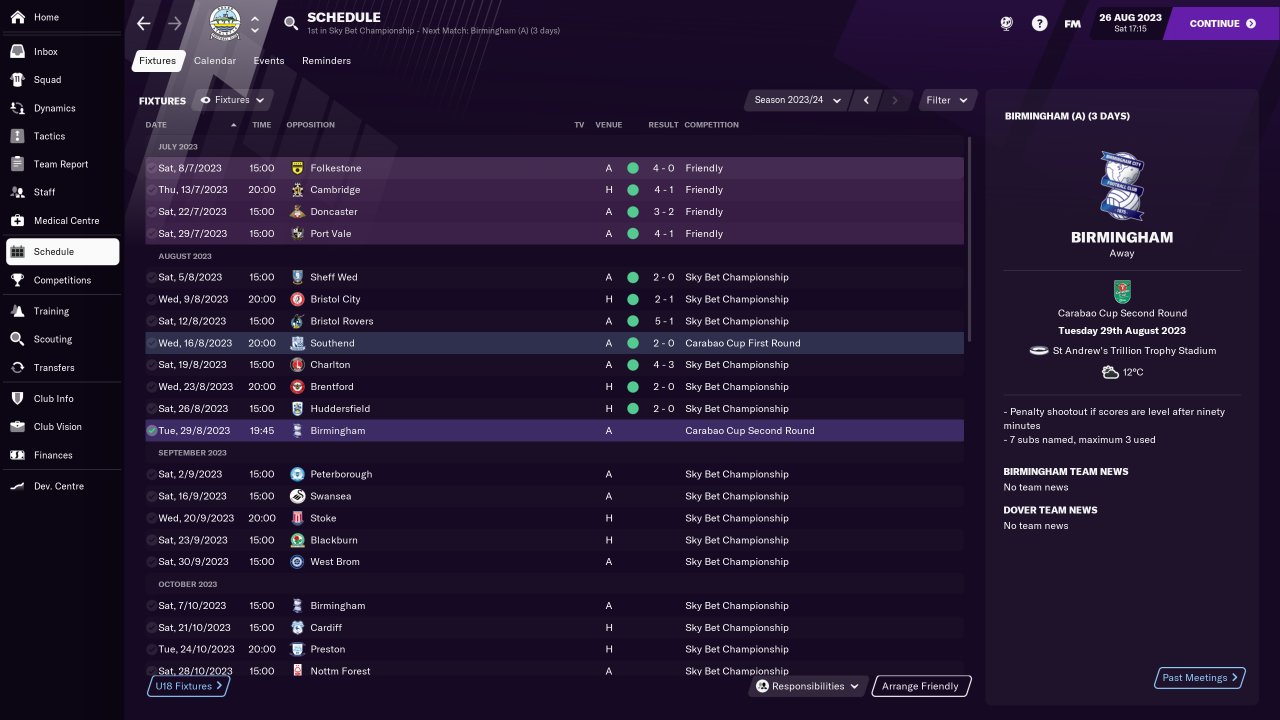Image resolution: width=1280 pixels, height=720 pixels.
Task: Toggle the tick for Swansea fixture
Action: (x=152, y=497)
